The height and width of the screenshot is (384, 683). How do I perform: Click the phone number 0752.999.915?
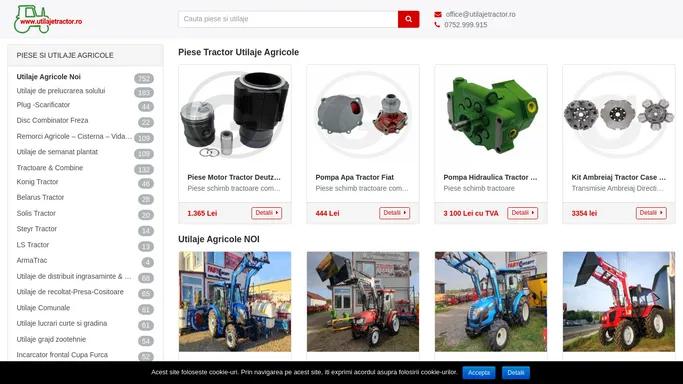466,25
